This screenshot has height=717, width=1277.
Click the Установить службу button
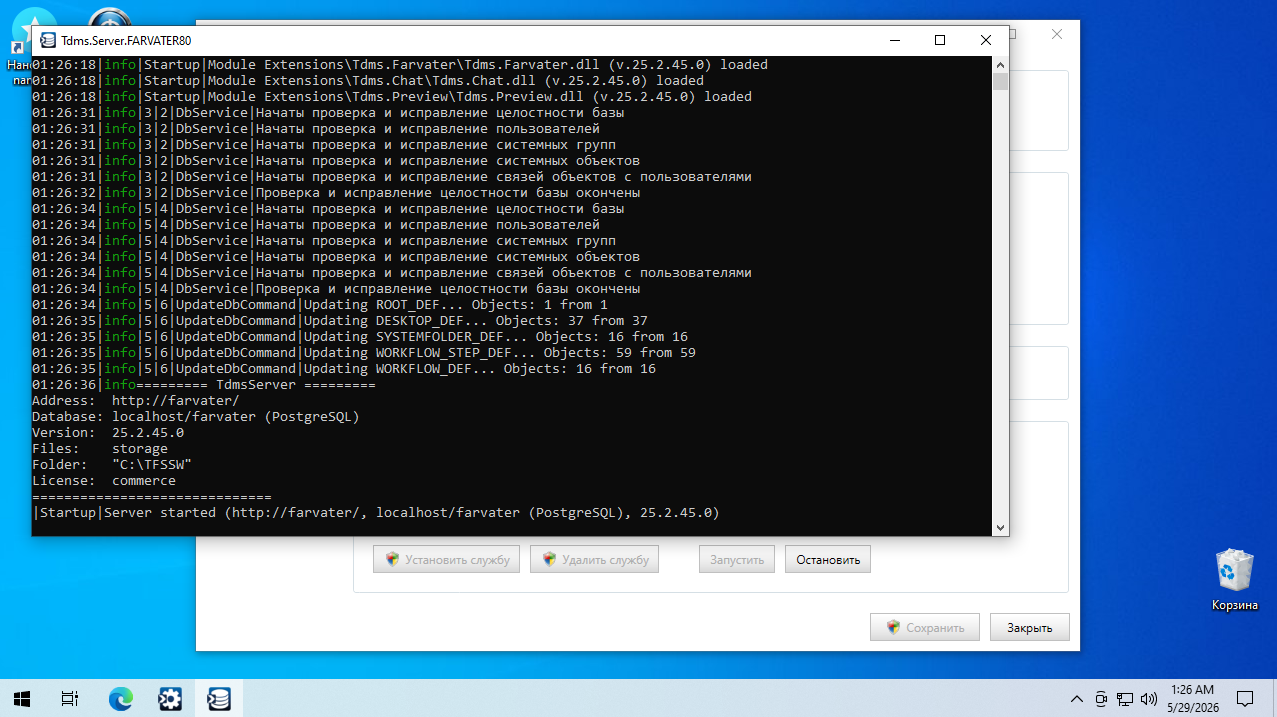(447, 560)
